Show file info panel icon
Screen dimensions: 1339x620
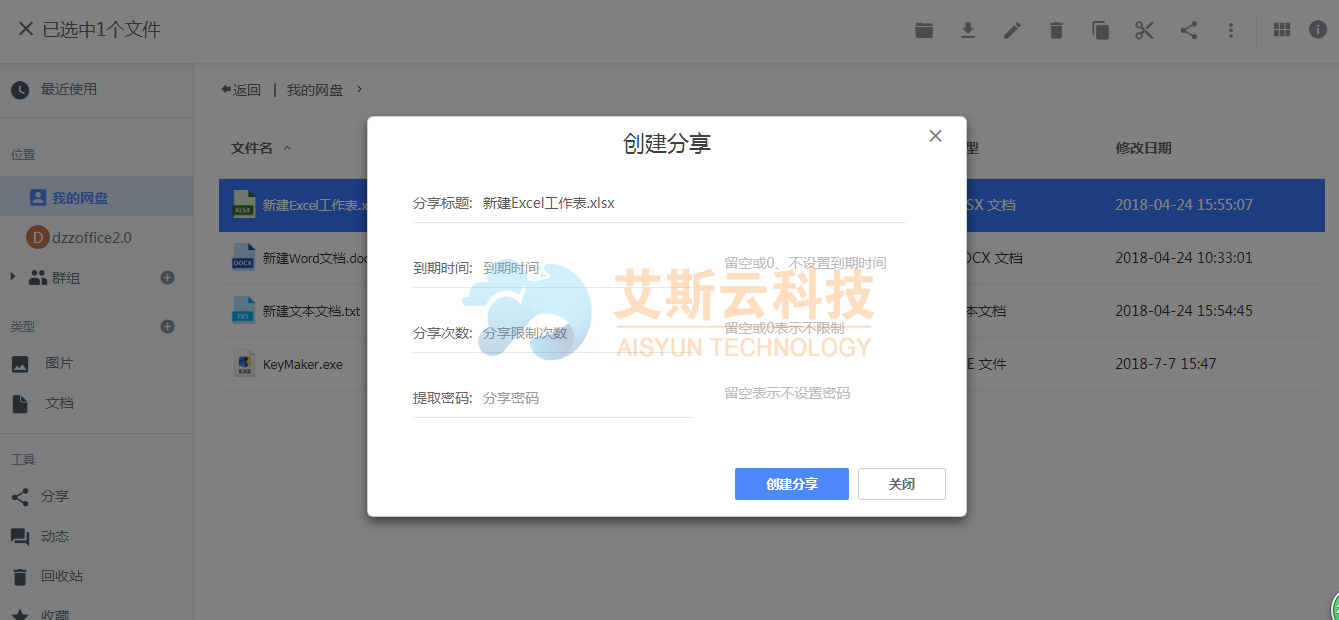click(x=1317, y=30)
